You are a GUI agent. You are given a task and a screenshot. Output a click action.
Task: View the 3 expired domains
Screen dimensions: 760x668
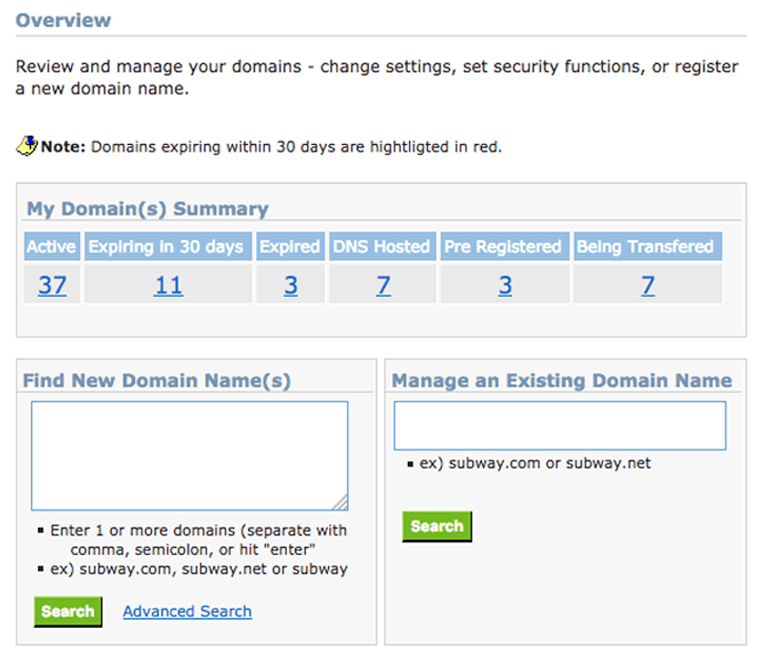pos(290,285)
